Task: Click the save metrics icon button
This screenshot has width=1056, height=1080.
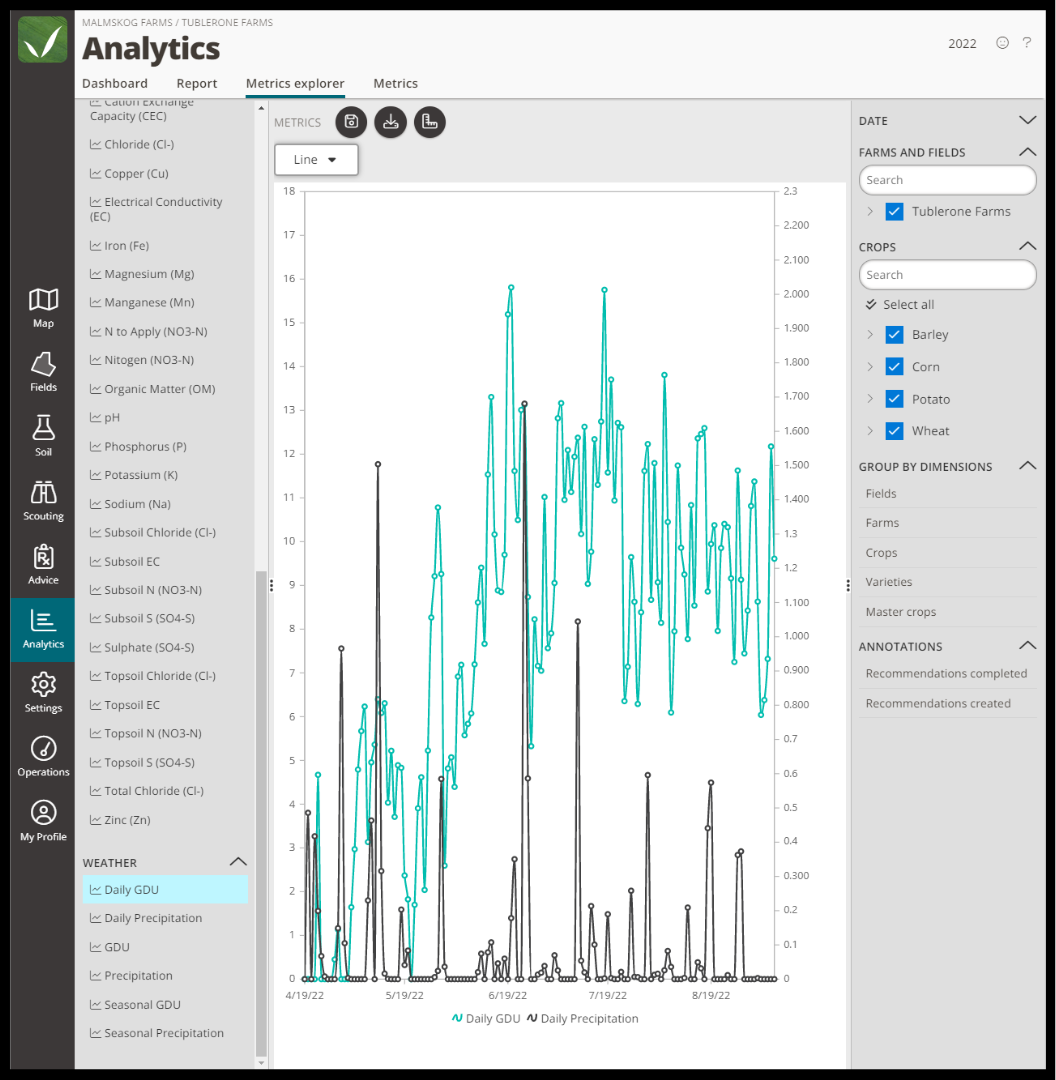Action: [351, 122]
